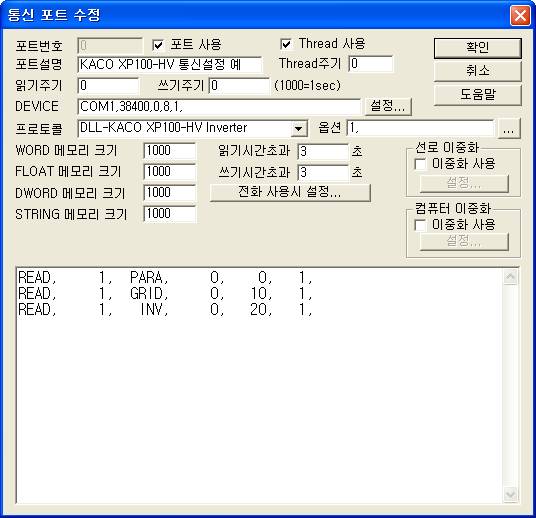Click the Thread주기 input field
This screenshot has width=536, height=518.
(x=371, y=64)
